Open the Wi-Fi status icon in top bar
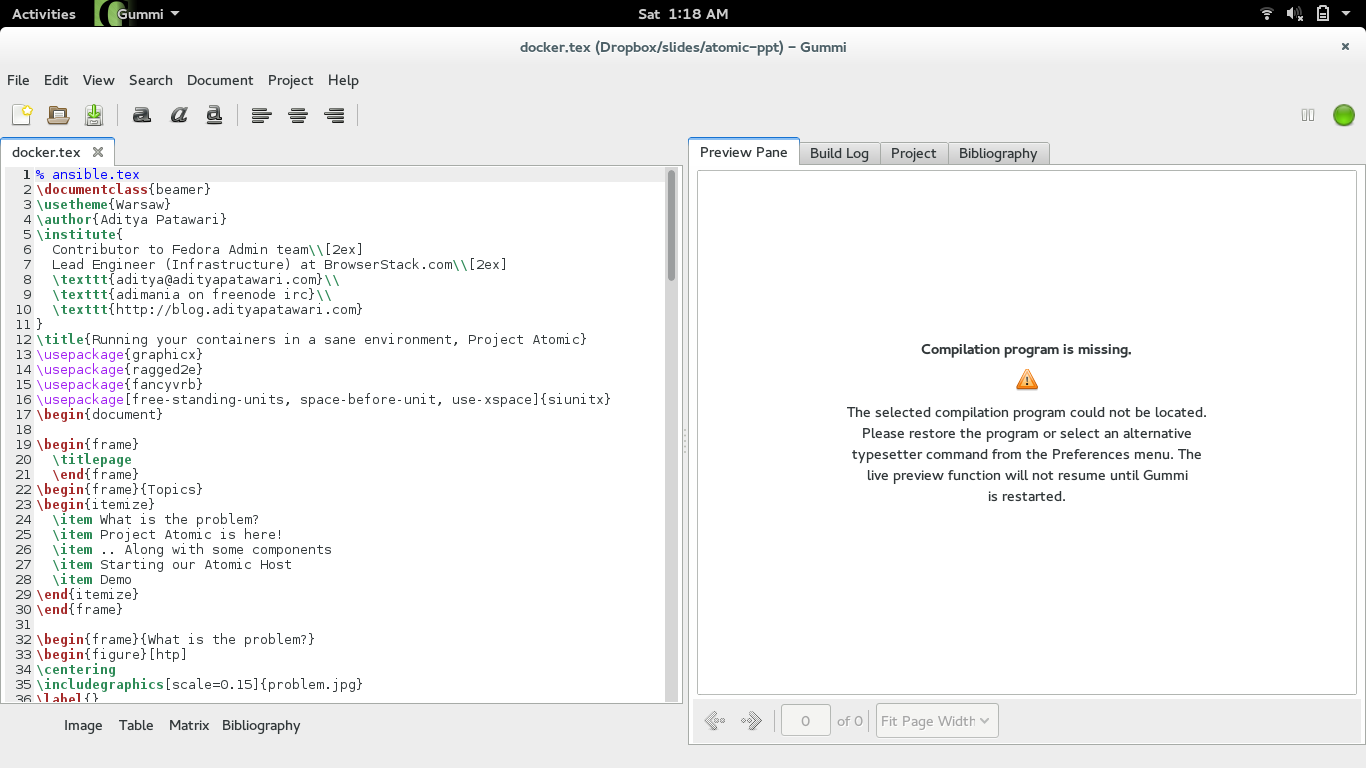Viewport: 1366px width, 768px height. (1267, 14)
